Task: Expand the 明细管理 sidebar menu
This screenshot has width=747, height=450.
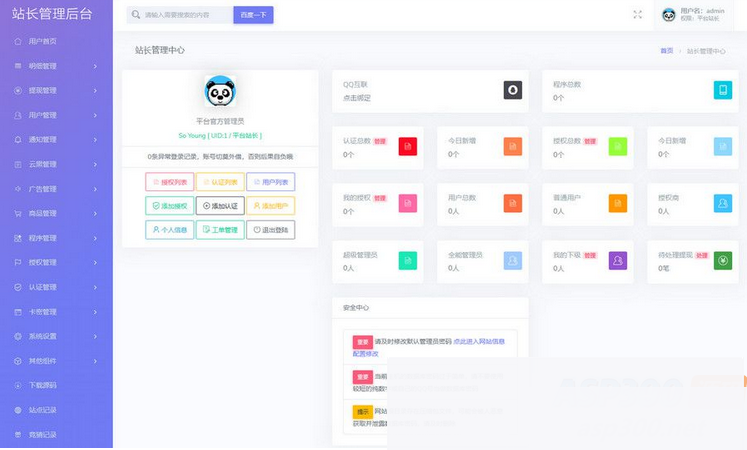Action: tap(56, 66)
